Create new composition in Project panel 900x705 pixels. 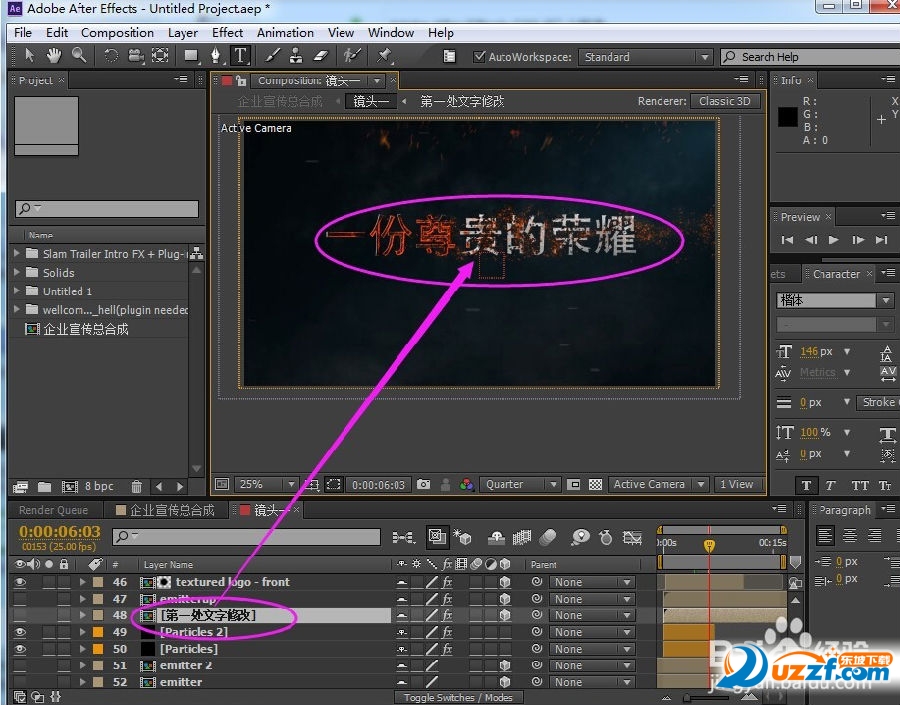(69, 487)
